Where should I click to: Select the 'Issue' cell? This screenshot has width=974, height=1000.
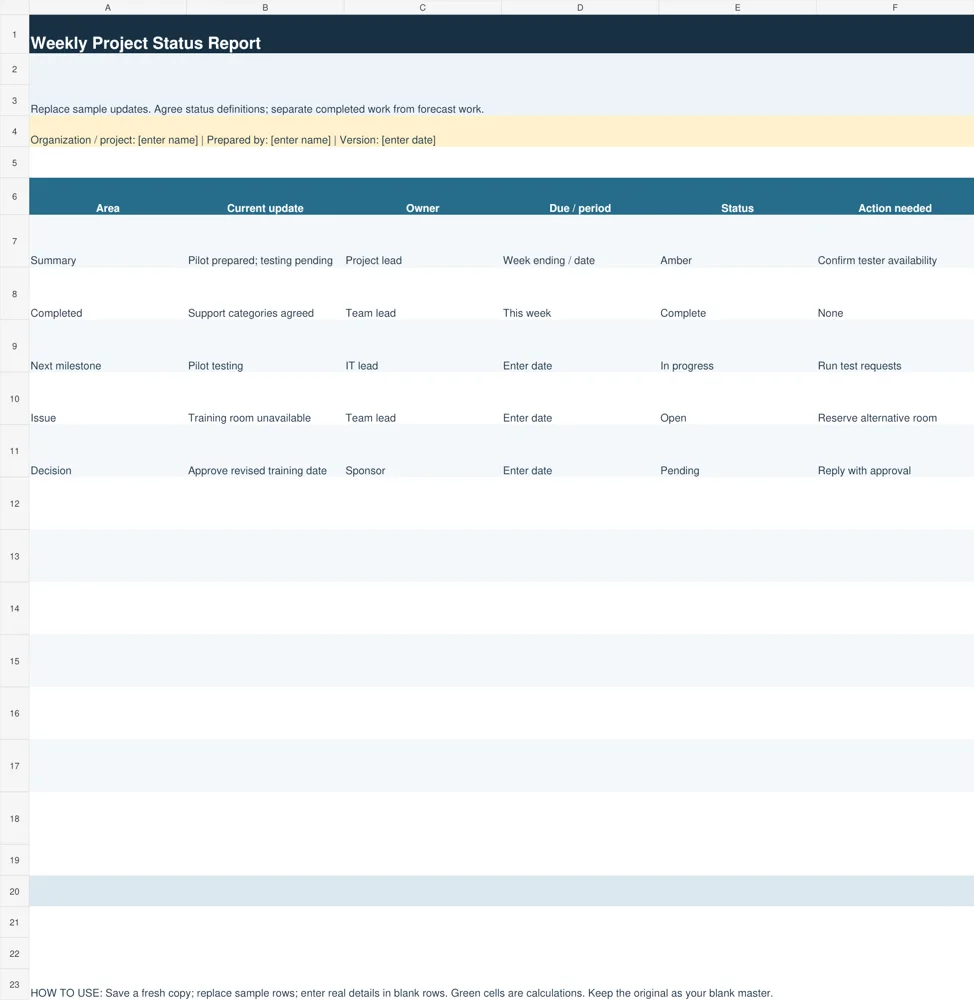coord(108,399)
